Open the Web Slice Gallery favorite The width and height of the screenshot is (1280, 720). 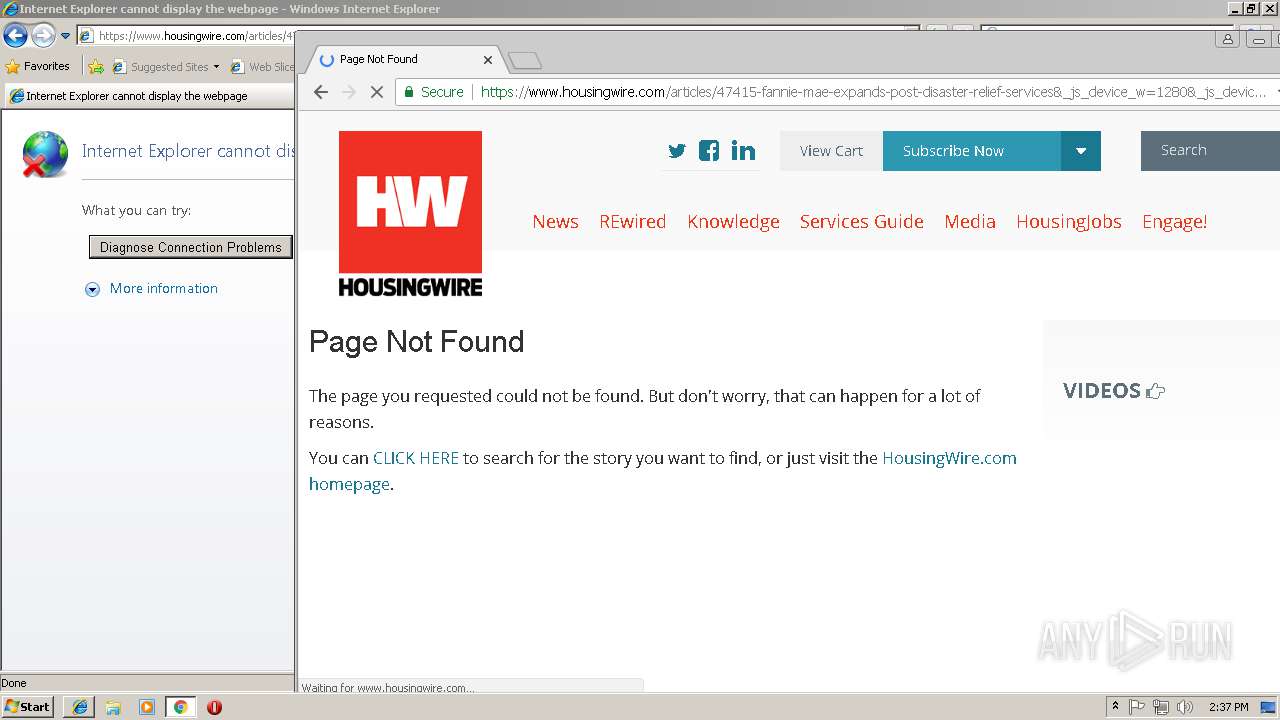tap(262, 67)
